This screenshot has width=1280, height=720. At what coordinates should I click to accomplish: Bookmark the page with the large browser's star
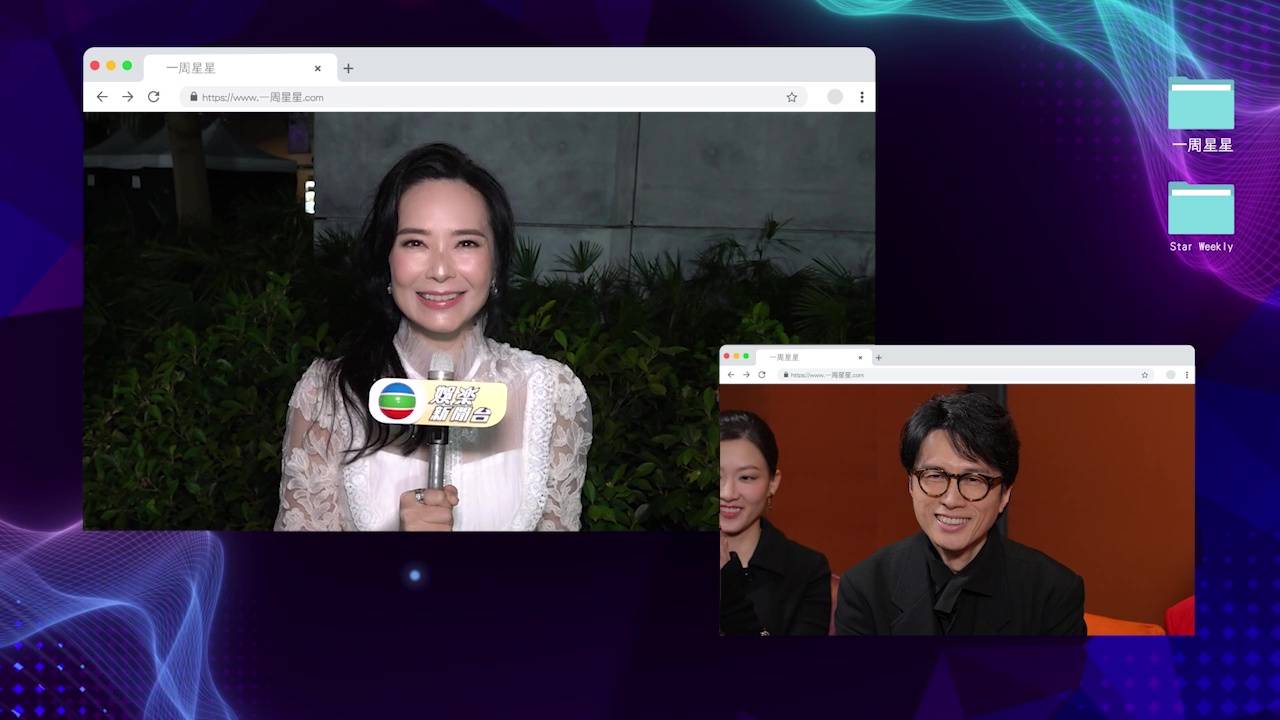[x=791, y=97]
